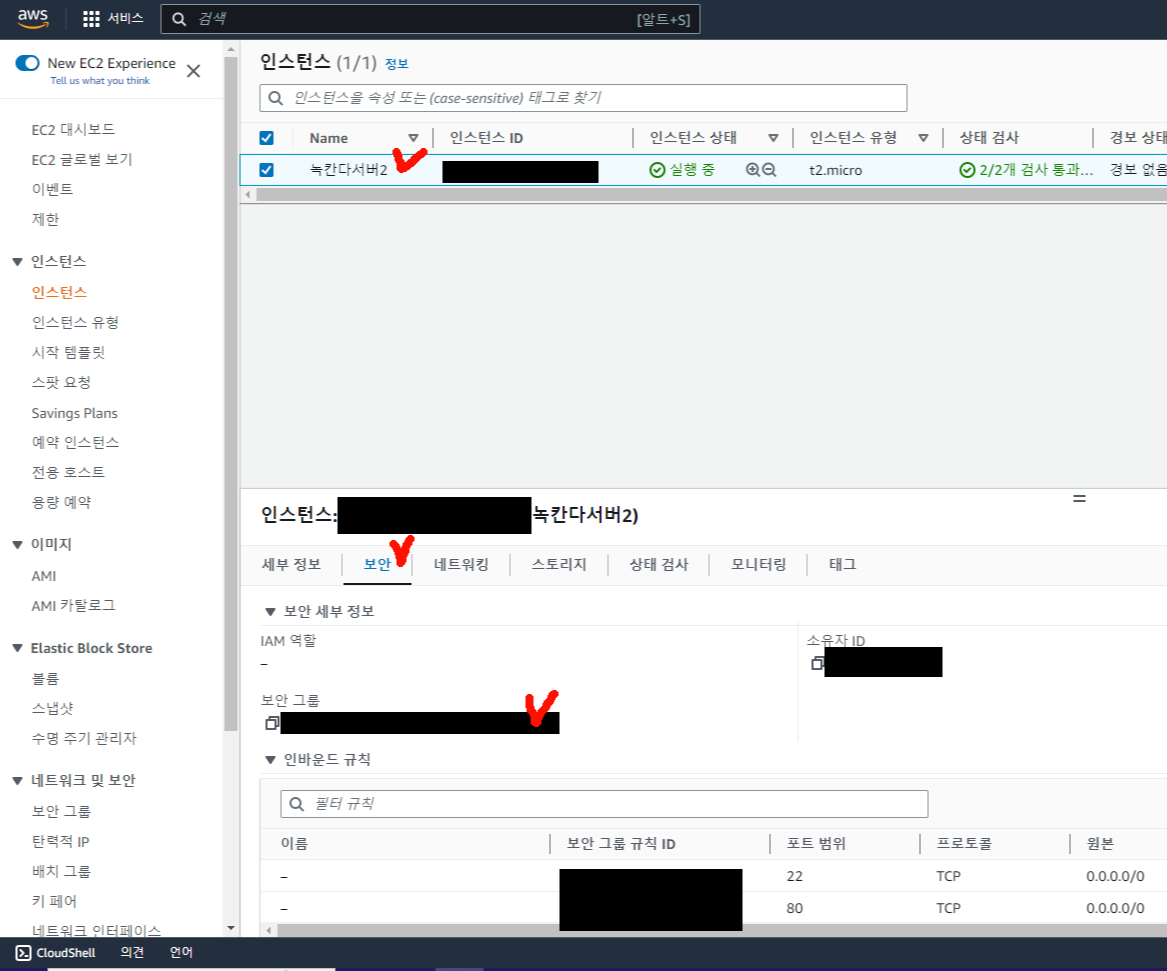The width and height of the screenshot is (1167, 971).
Task: Open CloudShell from the footer
Action: (x=56, y=952)
